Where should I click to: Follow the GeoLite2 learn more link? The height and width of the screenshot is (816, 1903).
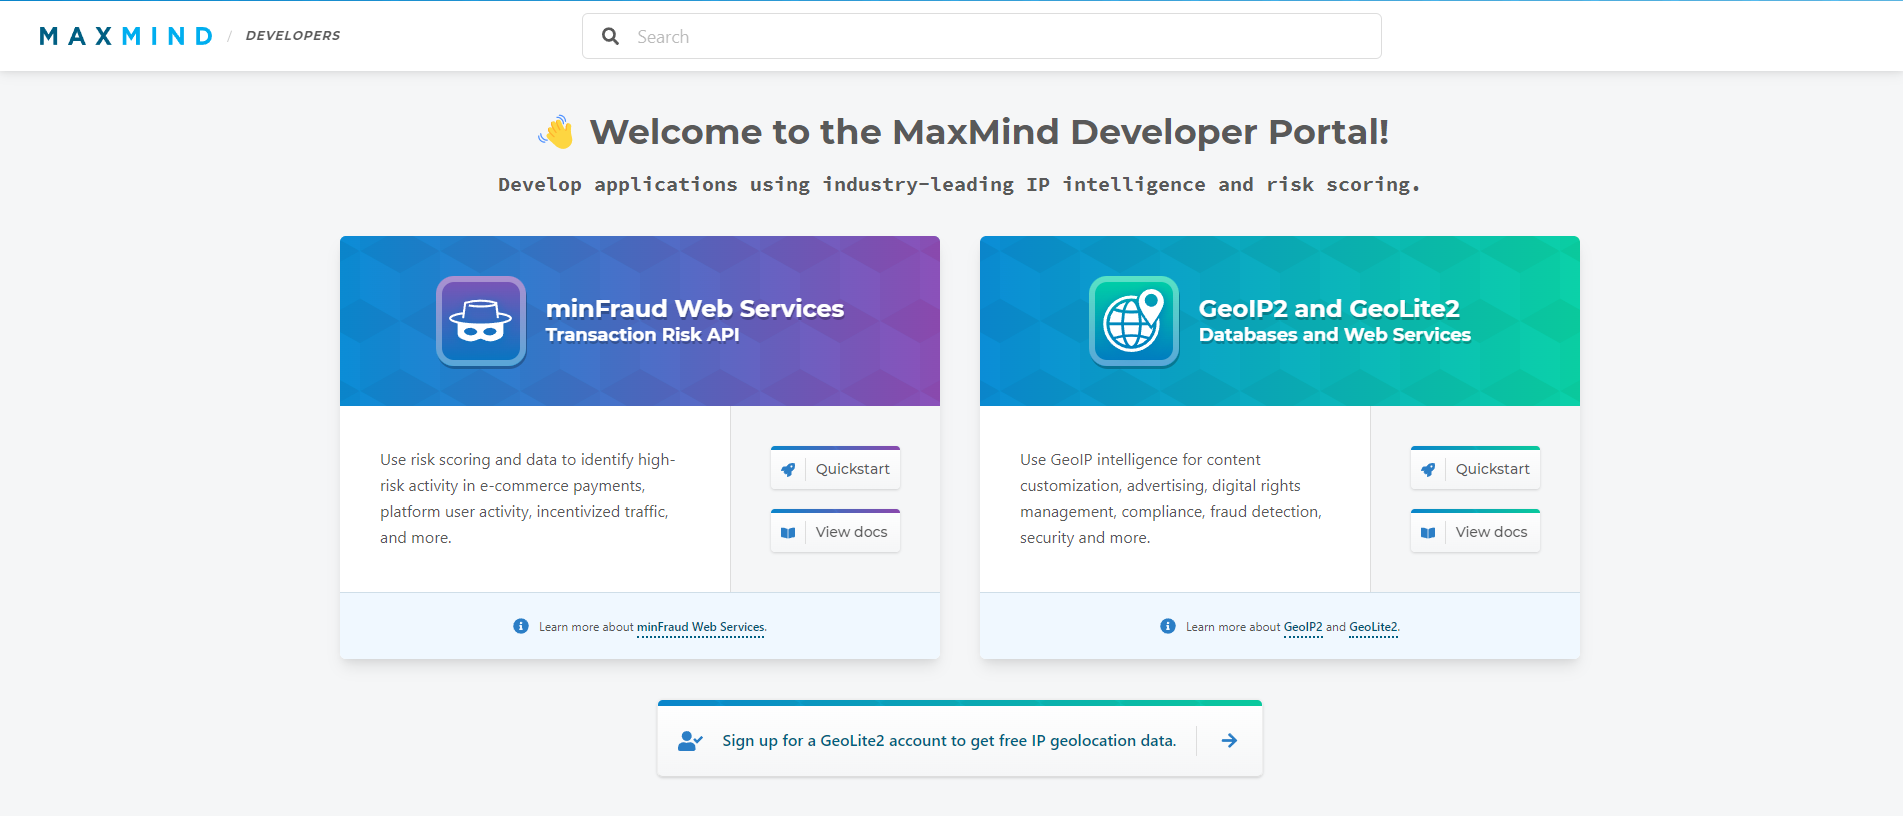click(x=1373, y=627)
